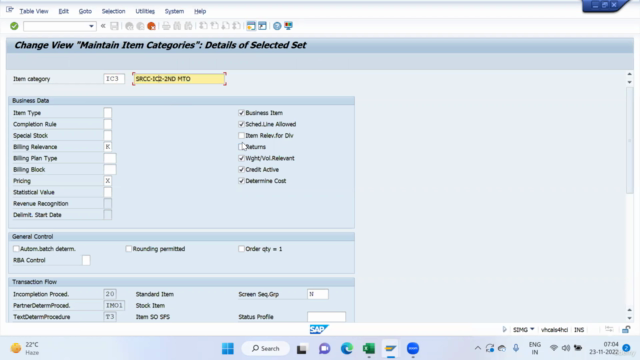Image resolution: width=640 pixels, height=360 pixels.
Task: Click scroll-up arrow of form scrollbar
Action: pos(629,74)
